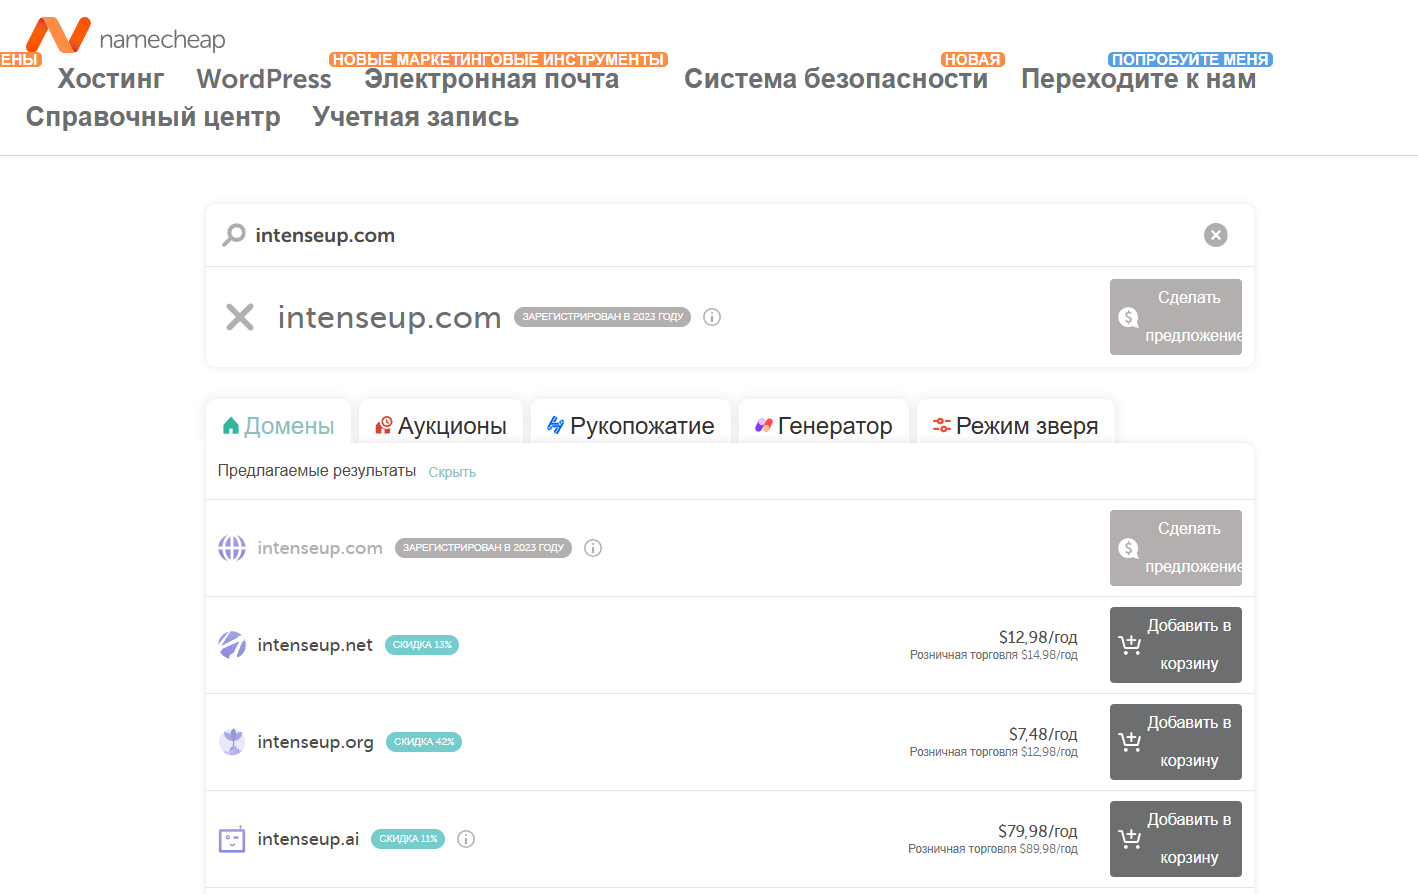Switch to the Аукционы tab
The height and width of the screenshot is (894, 1418).
(441, 425)
